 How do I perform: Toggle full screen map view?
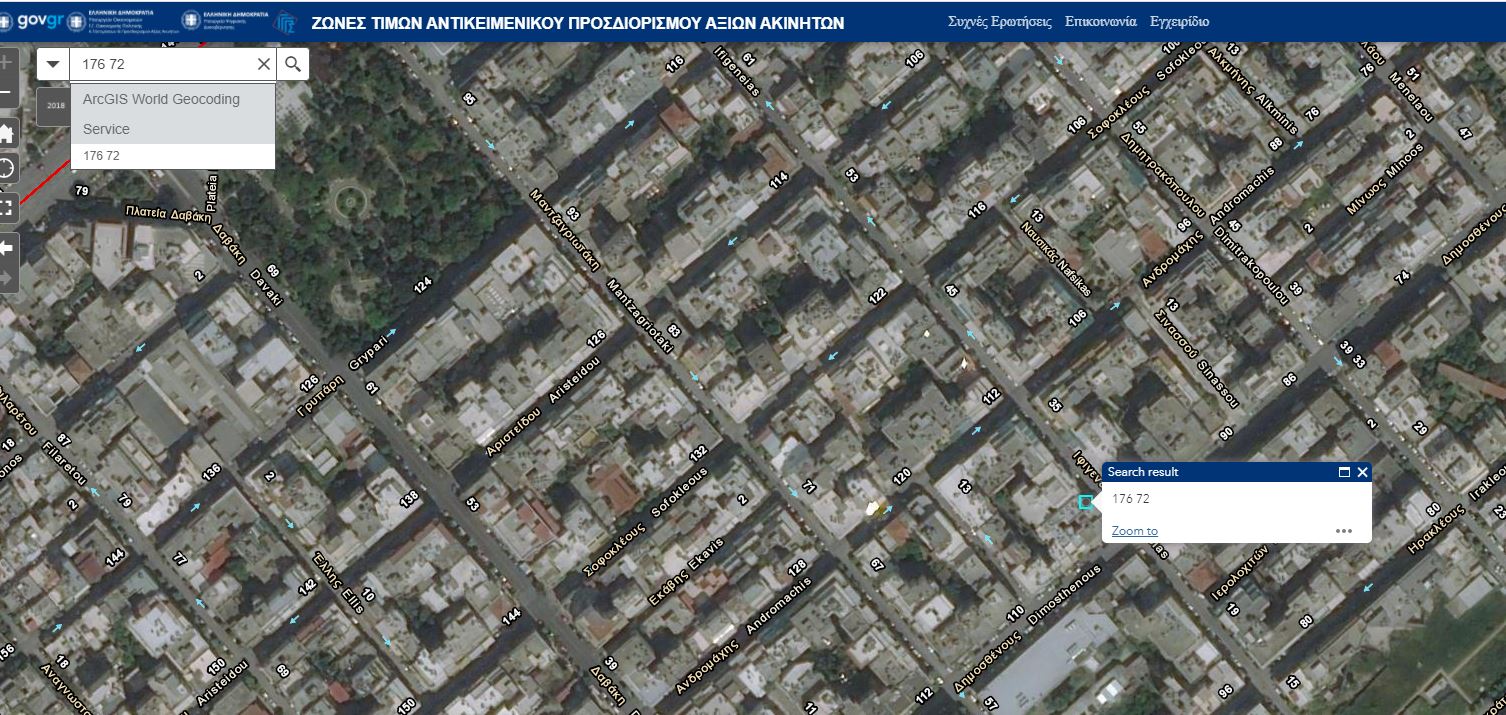pos(6,207)
